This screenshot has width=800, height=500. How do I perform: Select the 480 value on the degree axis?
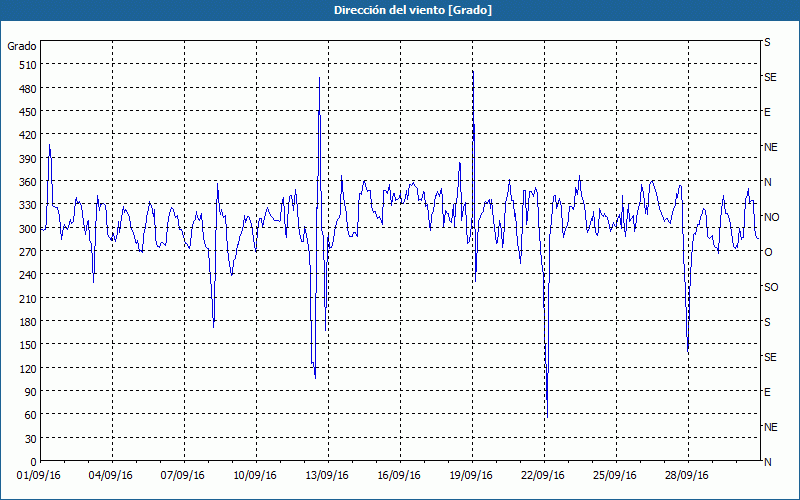(28, 89)
